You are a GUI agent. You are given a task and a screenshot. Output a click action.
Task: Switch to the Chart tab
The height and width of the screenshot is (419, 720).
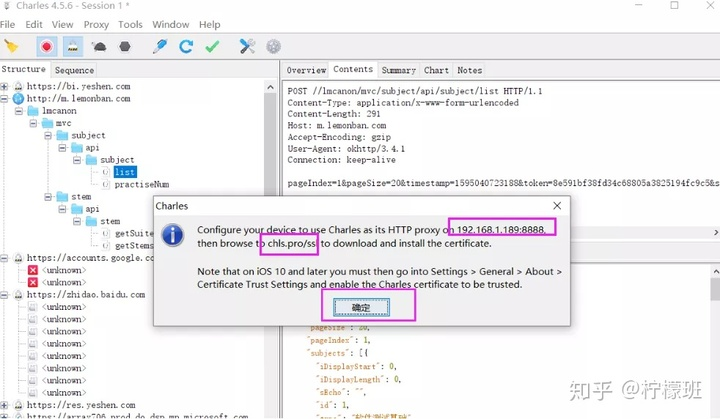tap(436, 70)
